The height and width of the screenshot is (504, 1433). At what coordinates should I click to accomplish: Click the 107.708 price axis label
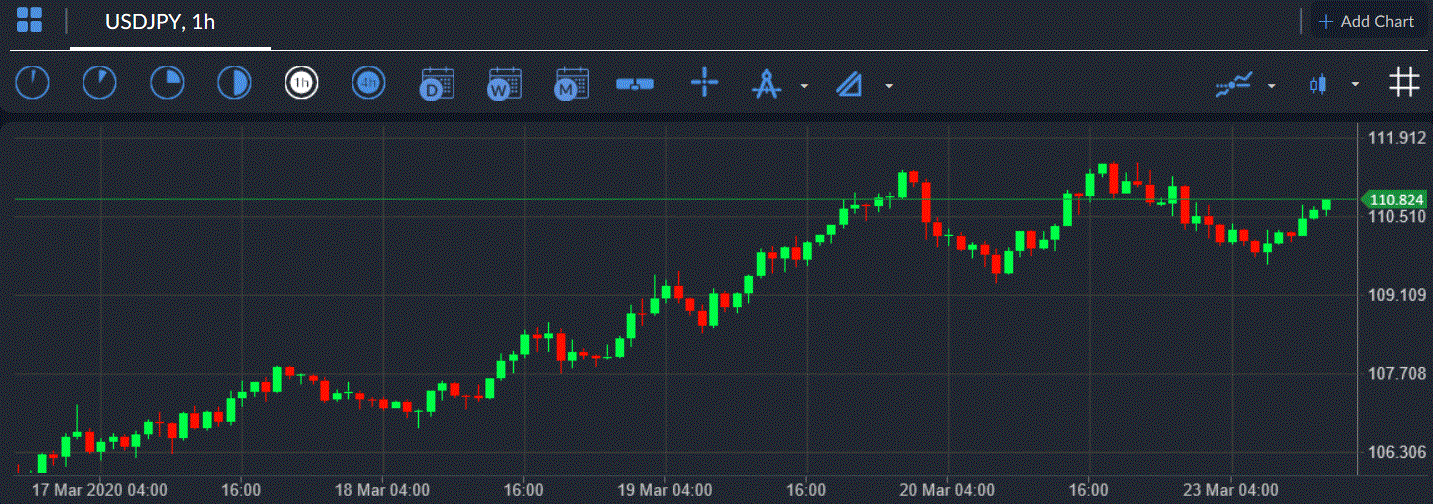click(x=1396, y=374)
